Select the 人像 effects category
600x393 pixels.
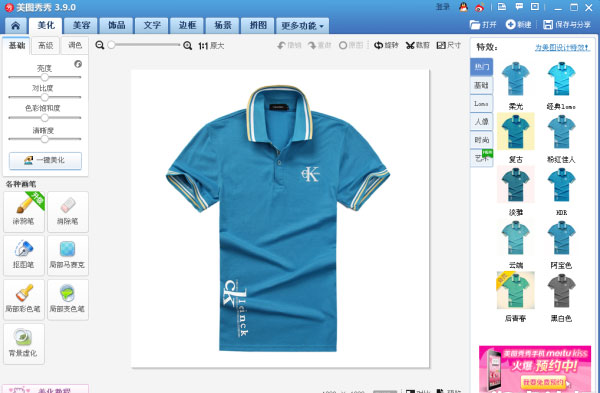coord(481,121)
